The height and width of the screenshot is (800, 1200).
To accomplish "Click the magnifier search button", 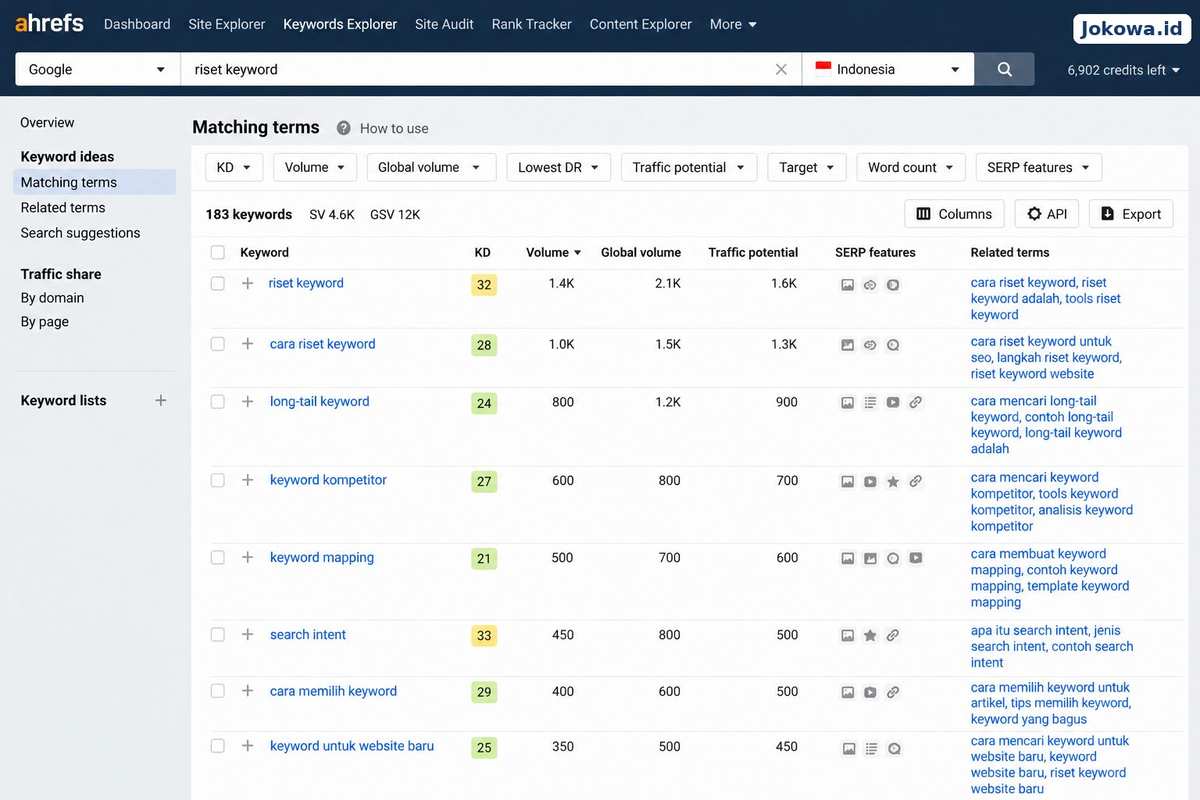I will tap(1005, 70).
